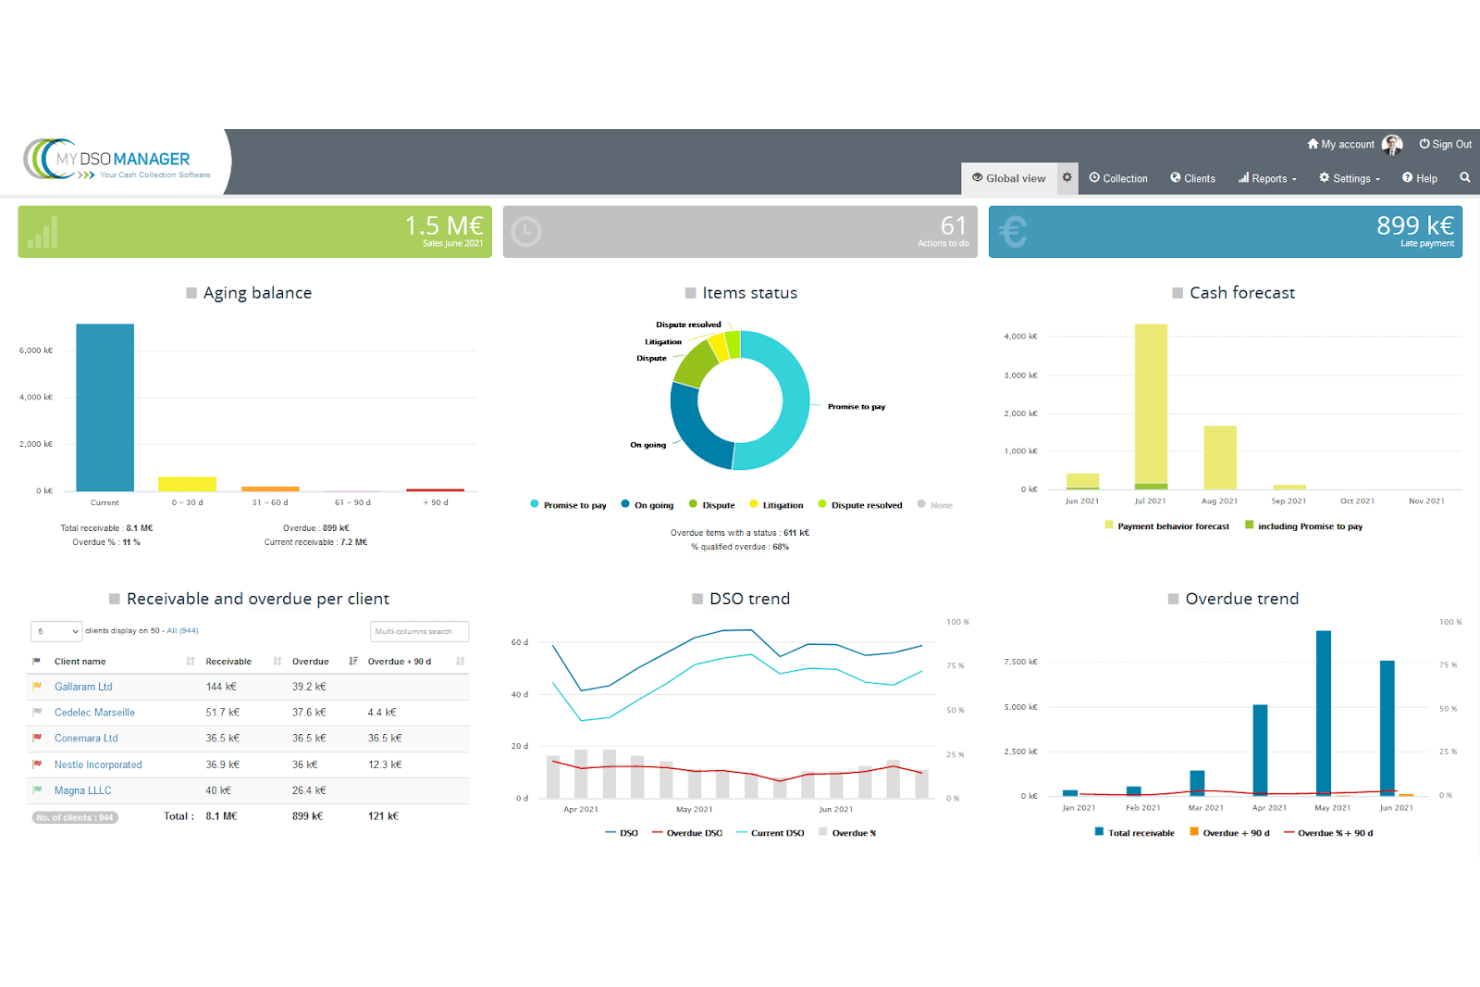Open Cedelec Marseille client link

click(x=94, y=713)
